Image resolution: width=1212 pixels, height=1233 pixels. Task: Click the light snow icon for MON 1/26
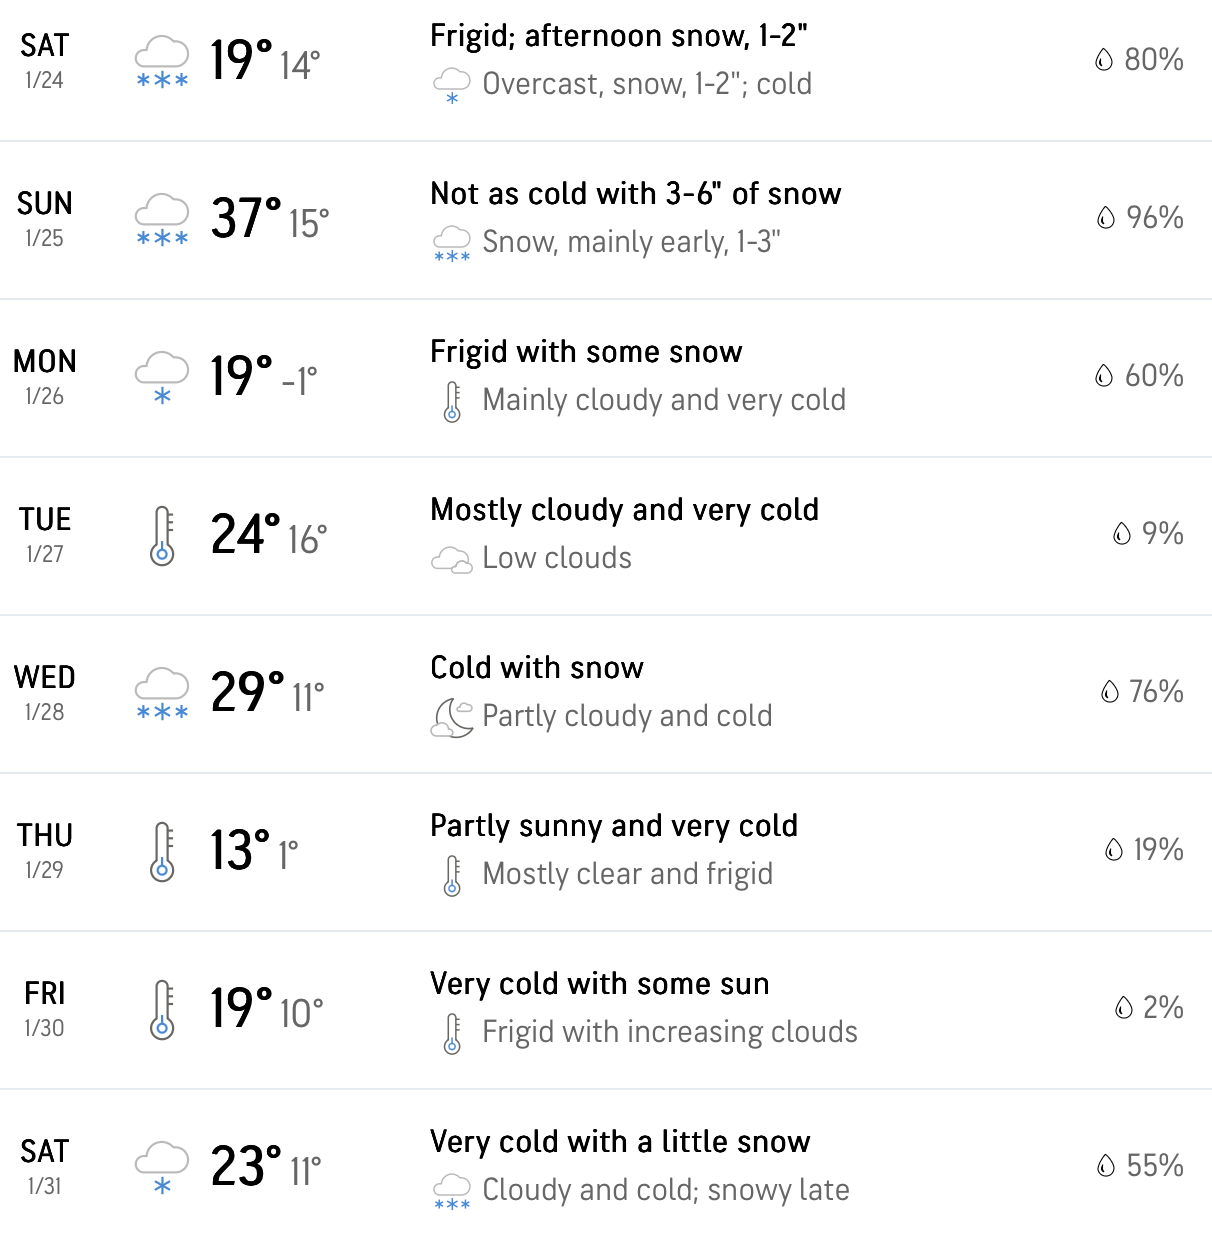click(x=162, y=378)
